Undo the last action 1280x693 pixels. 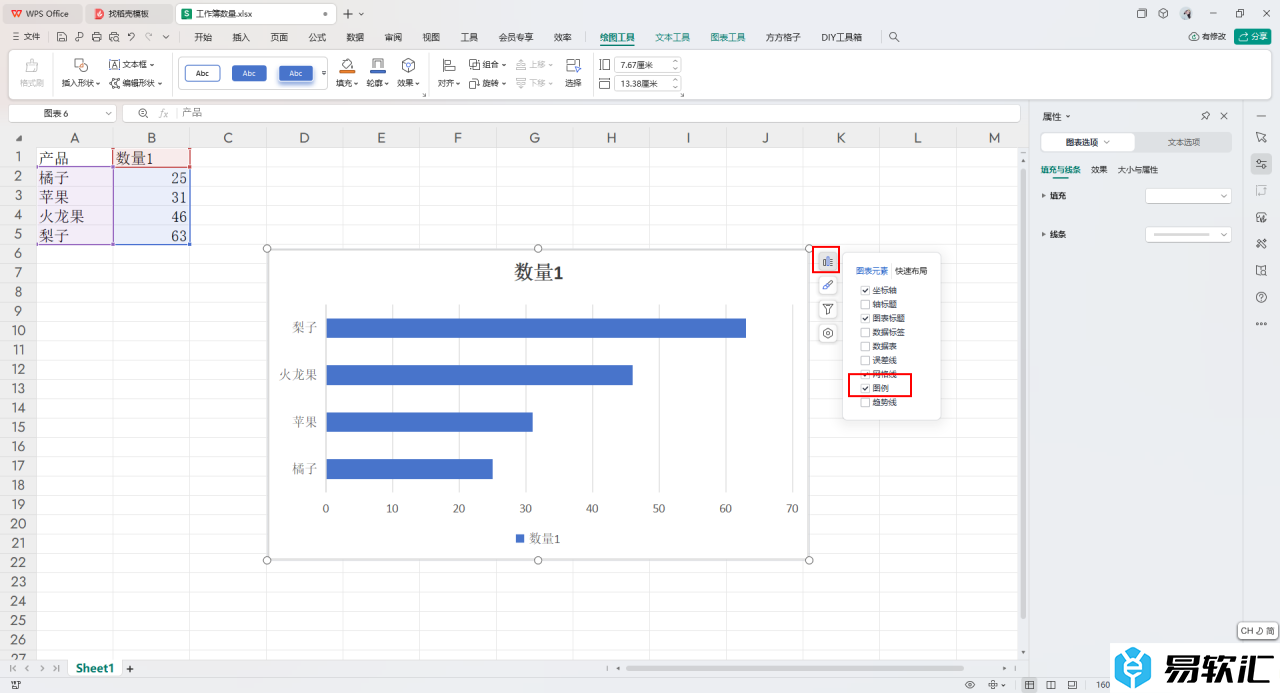[x=130, y=37]
